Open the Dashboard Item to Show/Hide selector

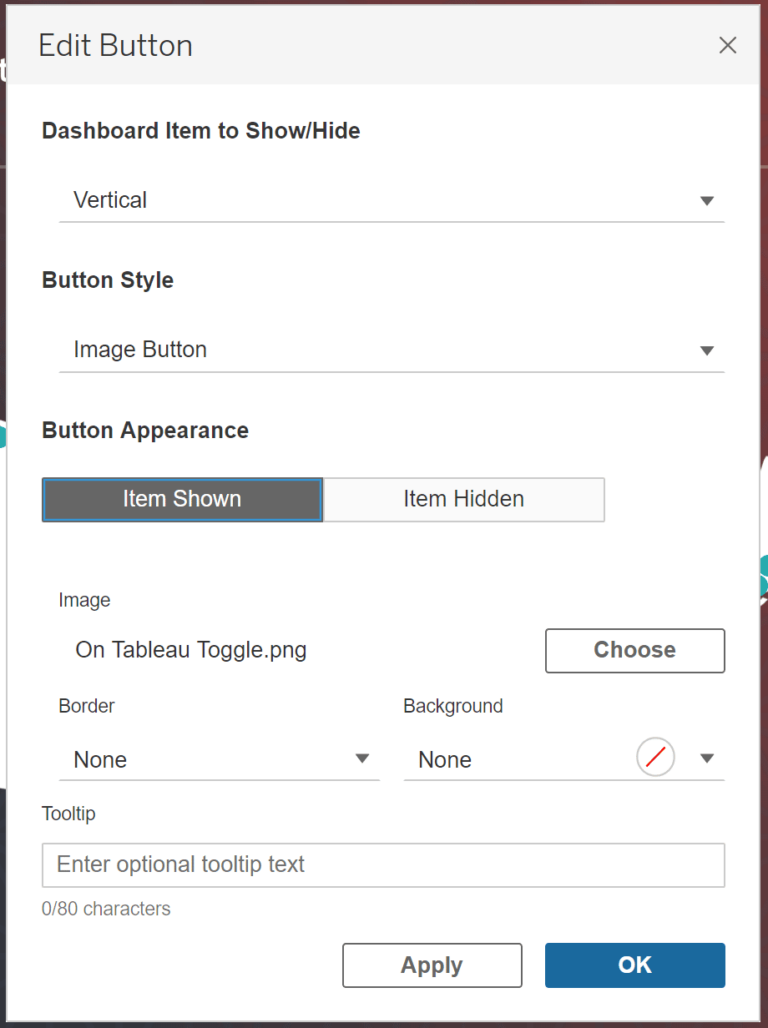390,200
